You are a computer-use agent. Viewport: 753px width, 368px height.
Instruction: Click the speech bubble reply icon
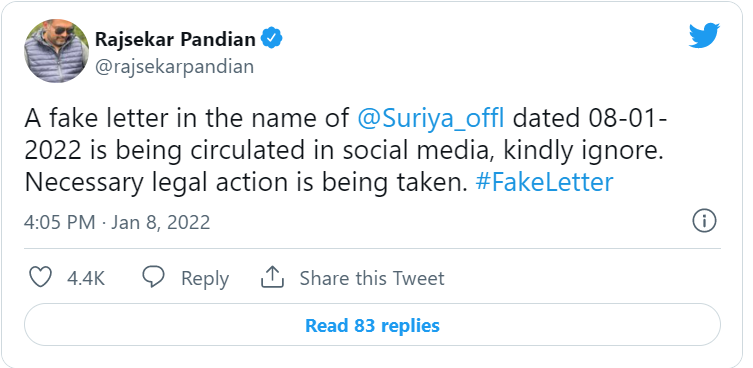pyautogui.click(x=154, y=278)
